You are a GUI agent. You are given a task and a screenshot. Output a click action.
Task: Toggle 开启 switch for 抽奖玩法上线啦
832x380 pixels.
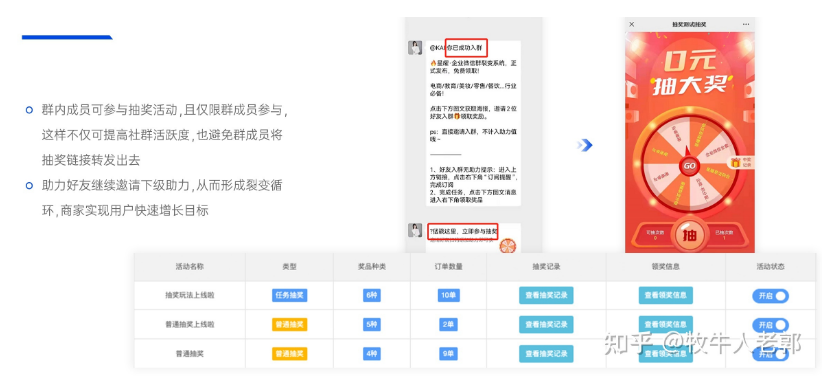(770, 296)
